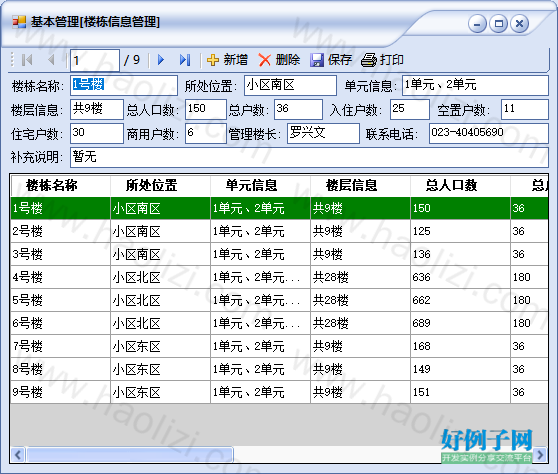
Task: Click the record position number box
Action: pos(95,60)
